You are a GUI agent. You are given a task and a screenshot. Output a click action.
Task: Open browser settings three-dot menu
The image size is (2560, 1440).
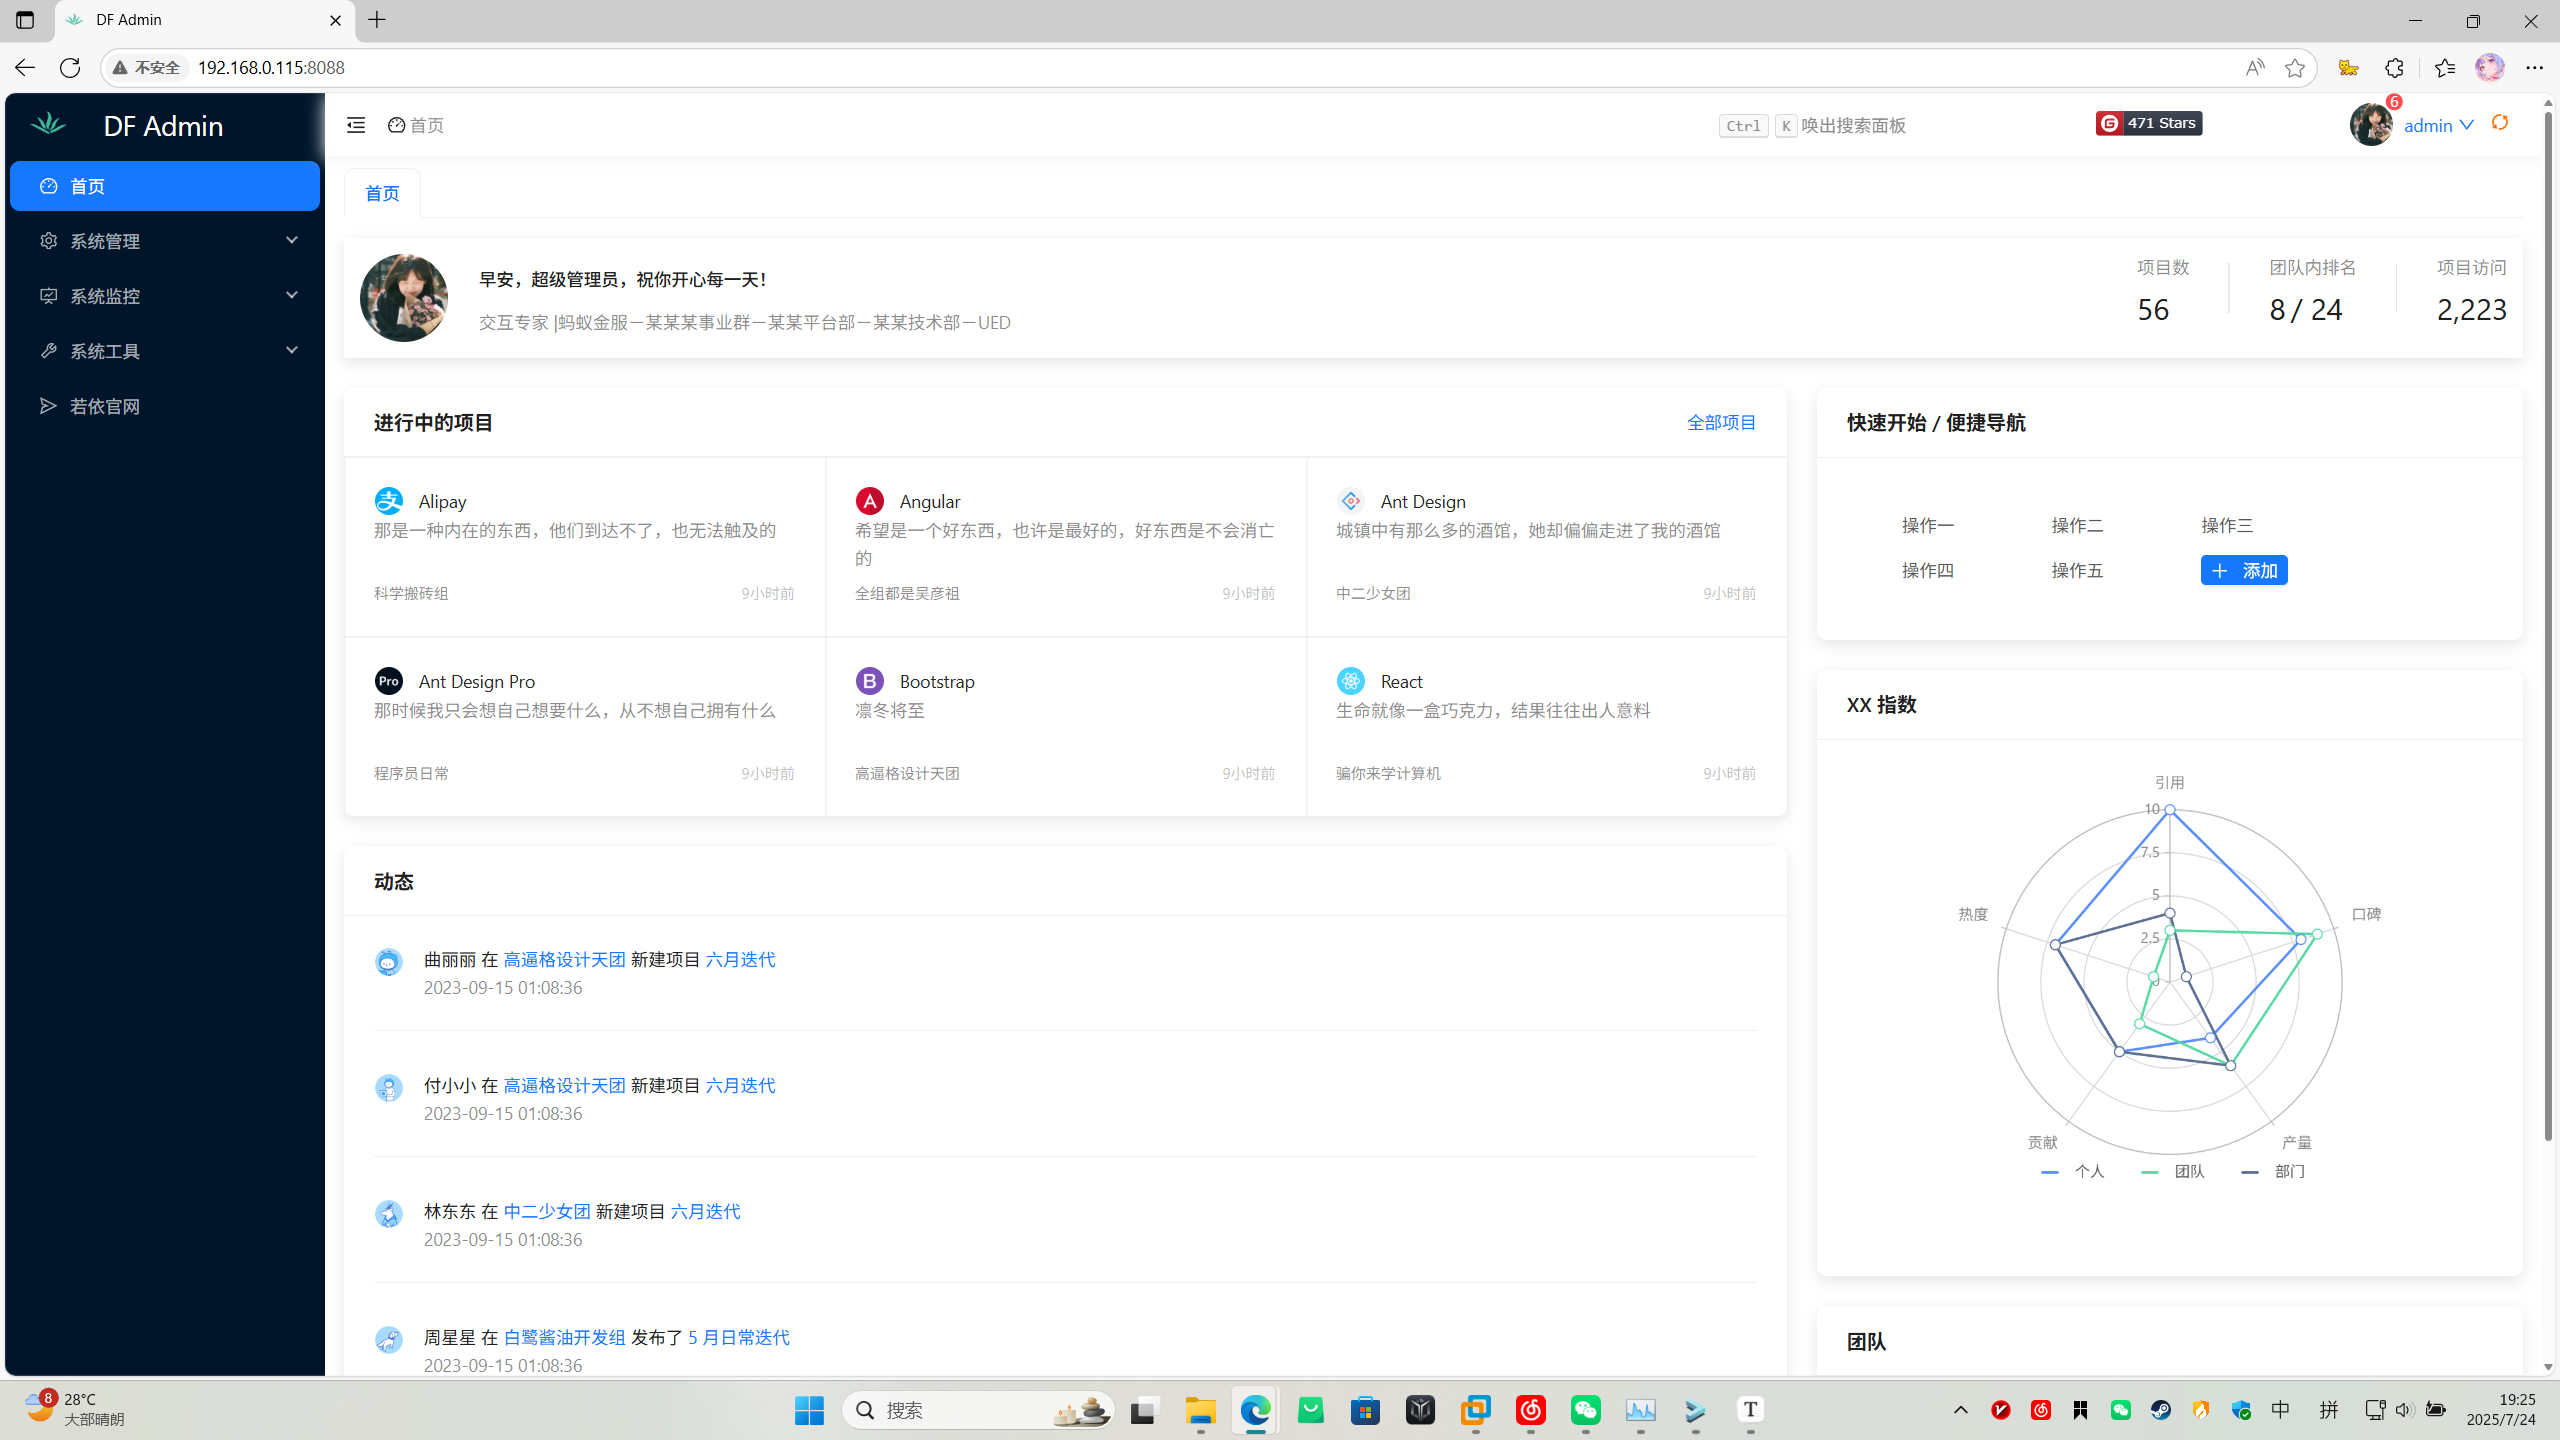[2534, 67]
